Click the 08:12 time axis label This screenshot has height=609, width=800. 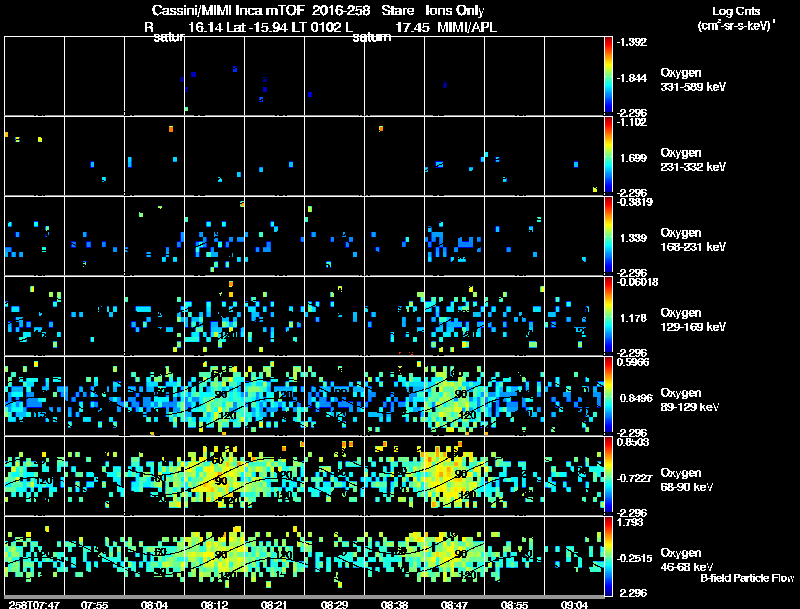click(214, 605)
